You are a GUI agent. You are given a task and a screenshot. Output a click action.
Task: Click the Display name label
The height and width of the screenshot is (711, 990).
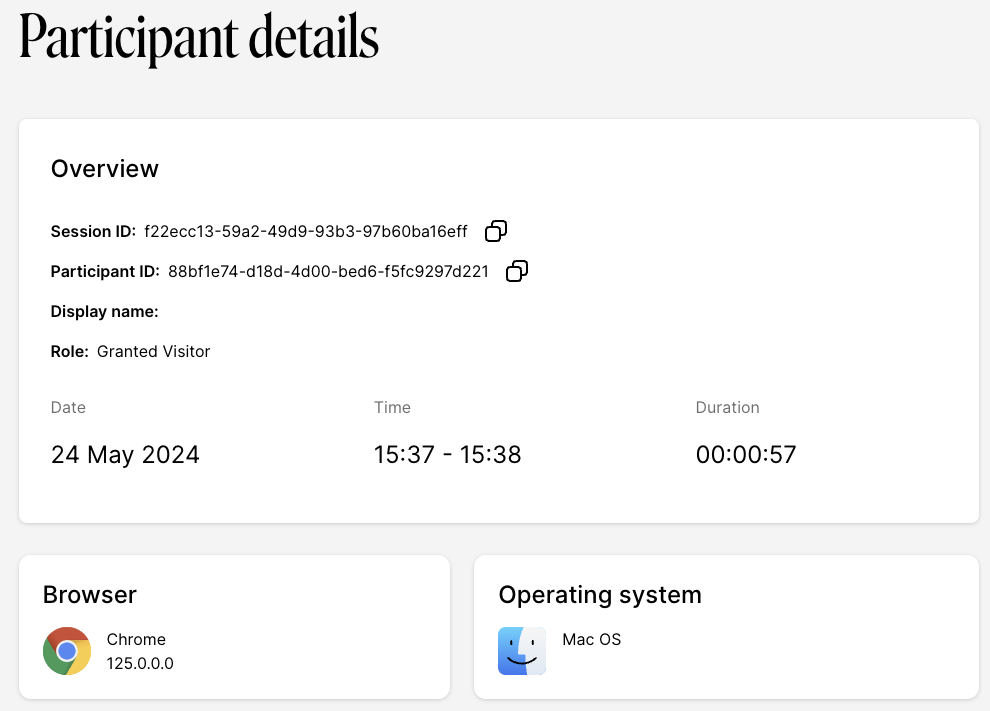tap(105, 312)
